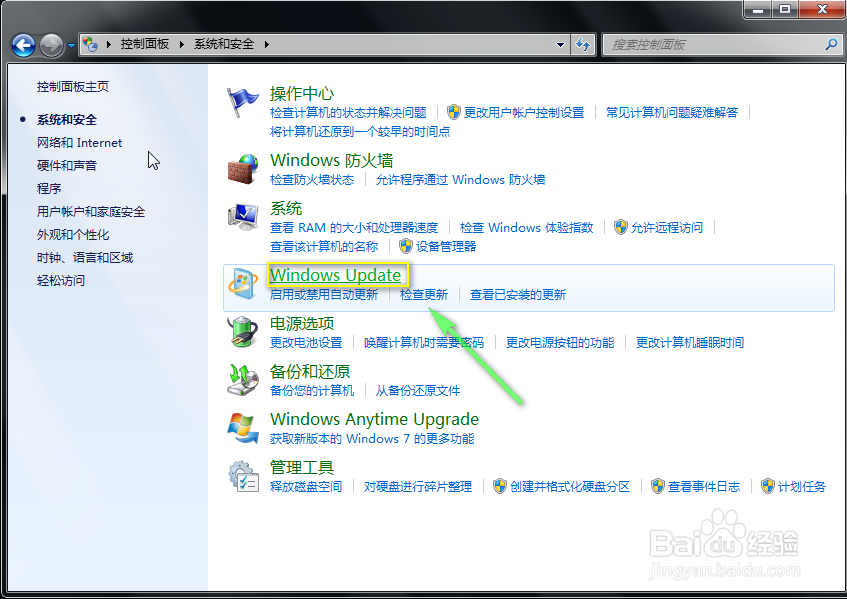Open 轻松访问 category
This screenshot has width=847, height=599.
[x=60, y=280]
